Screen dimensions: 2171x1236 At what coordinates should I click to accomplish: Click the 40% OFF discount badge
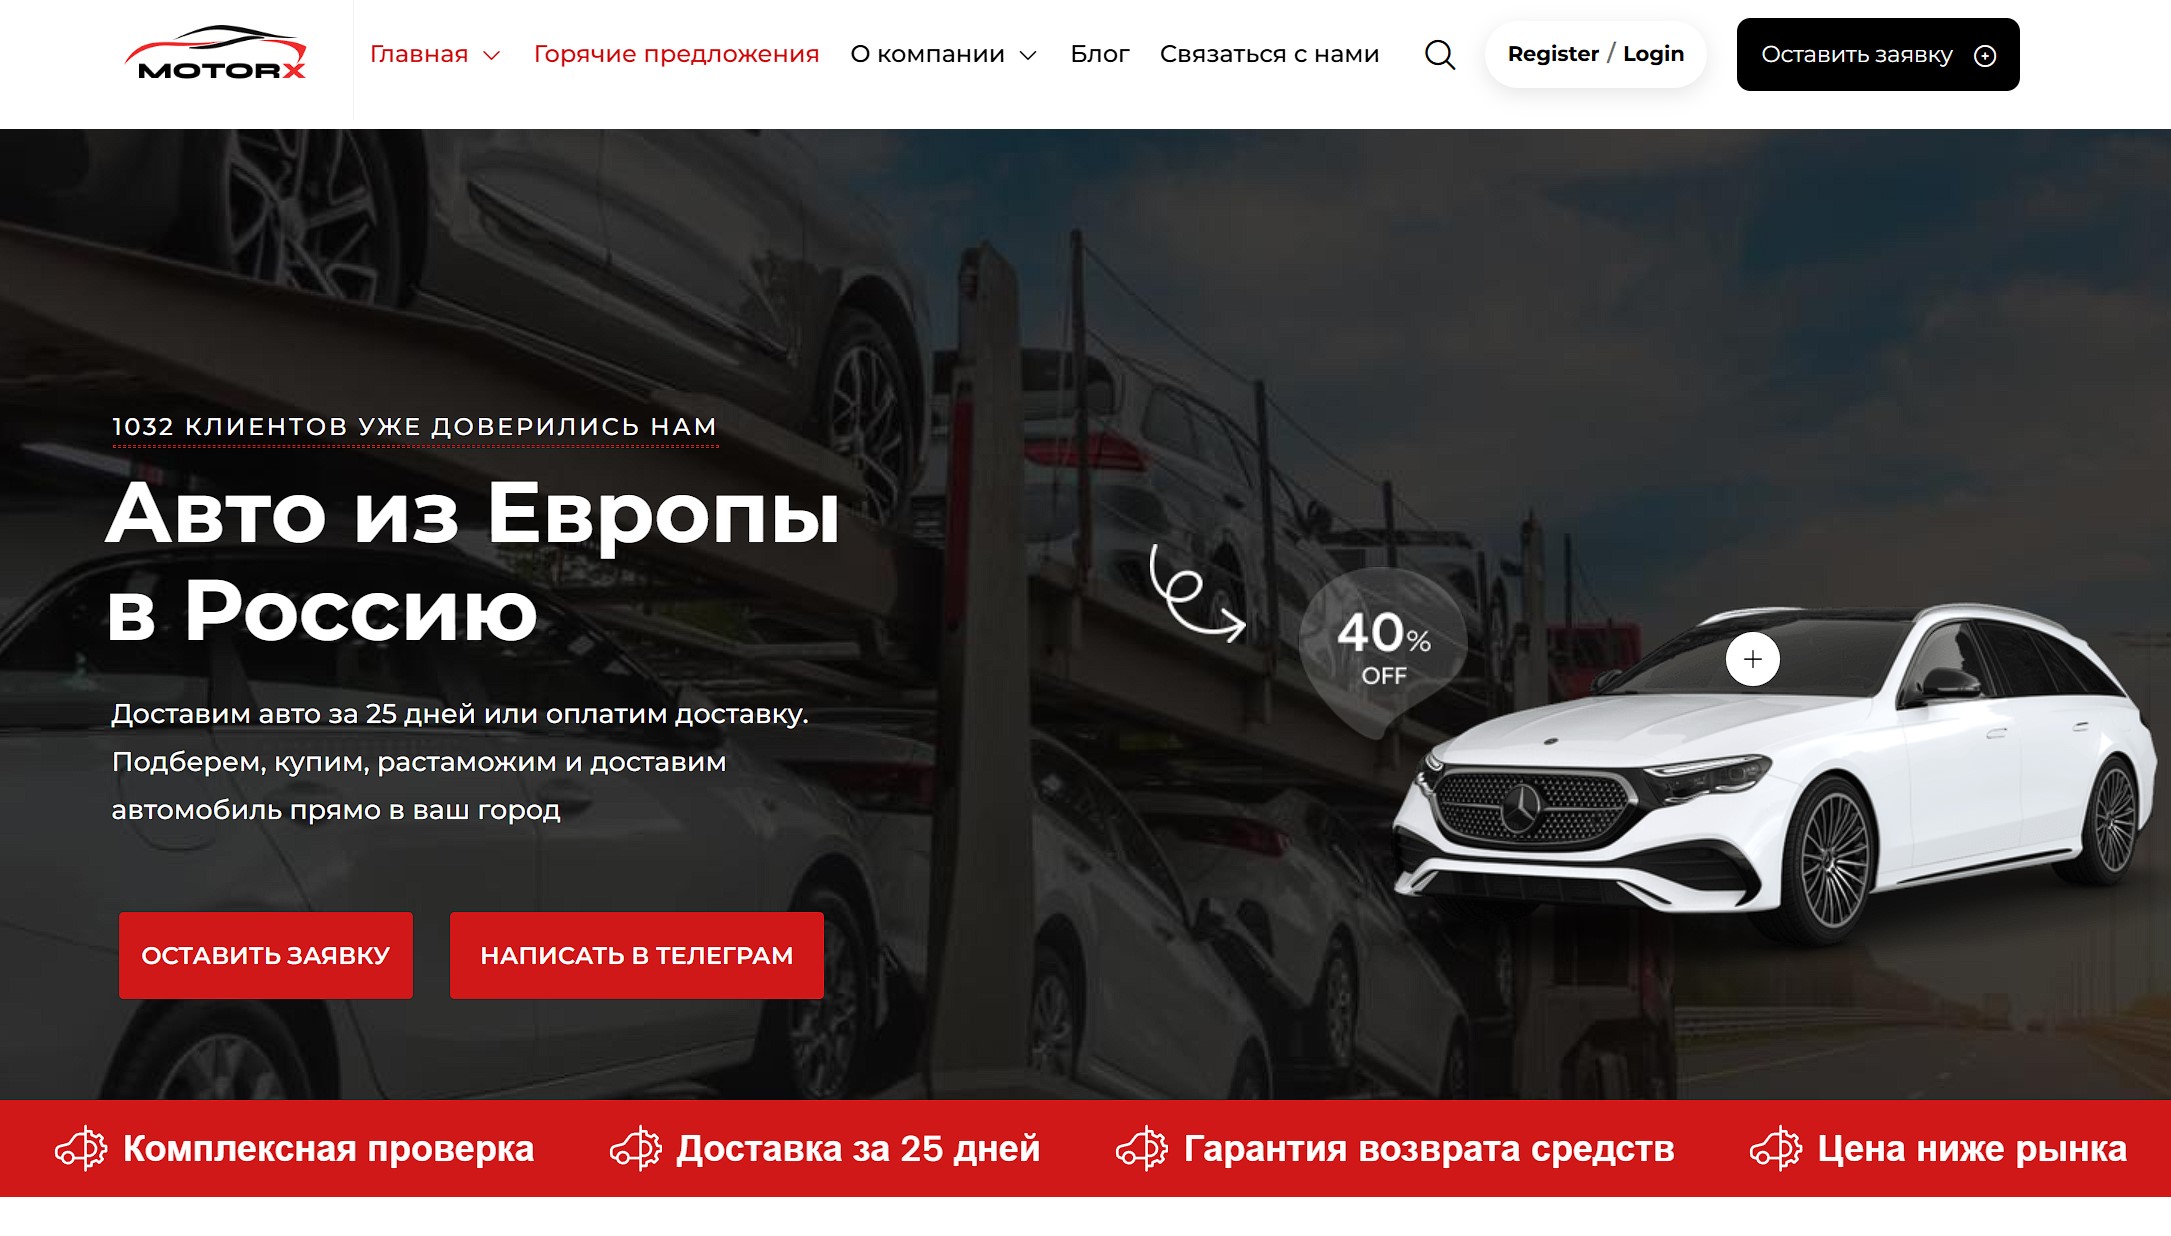[x=1383, y=648]
